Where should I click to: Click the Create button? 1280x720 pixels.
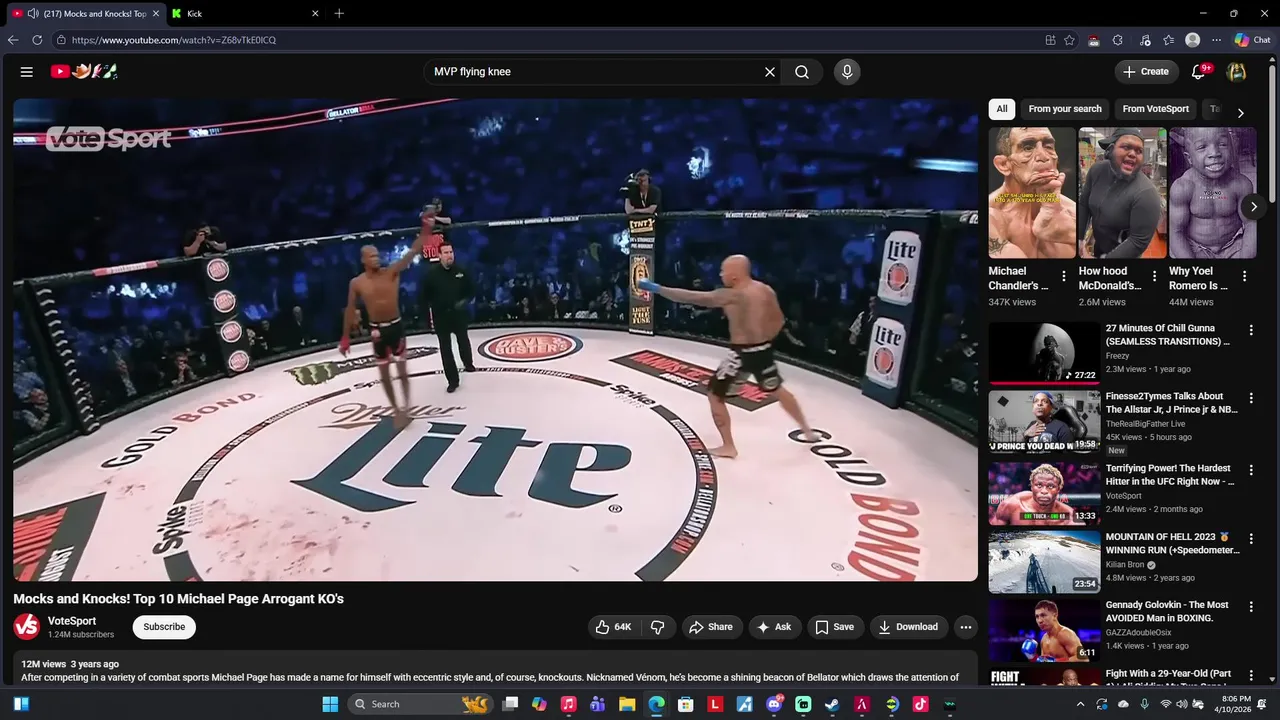1146,72
